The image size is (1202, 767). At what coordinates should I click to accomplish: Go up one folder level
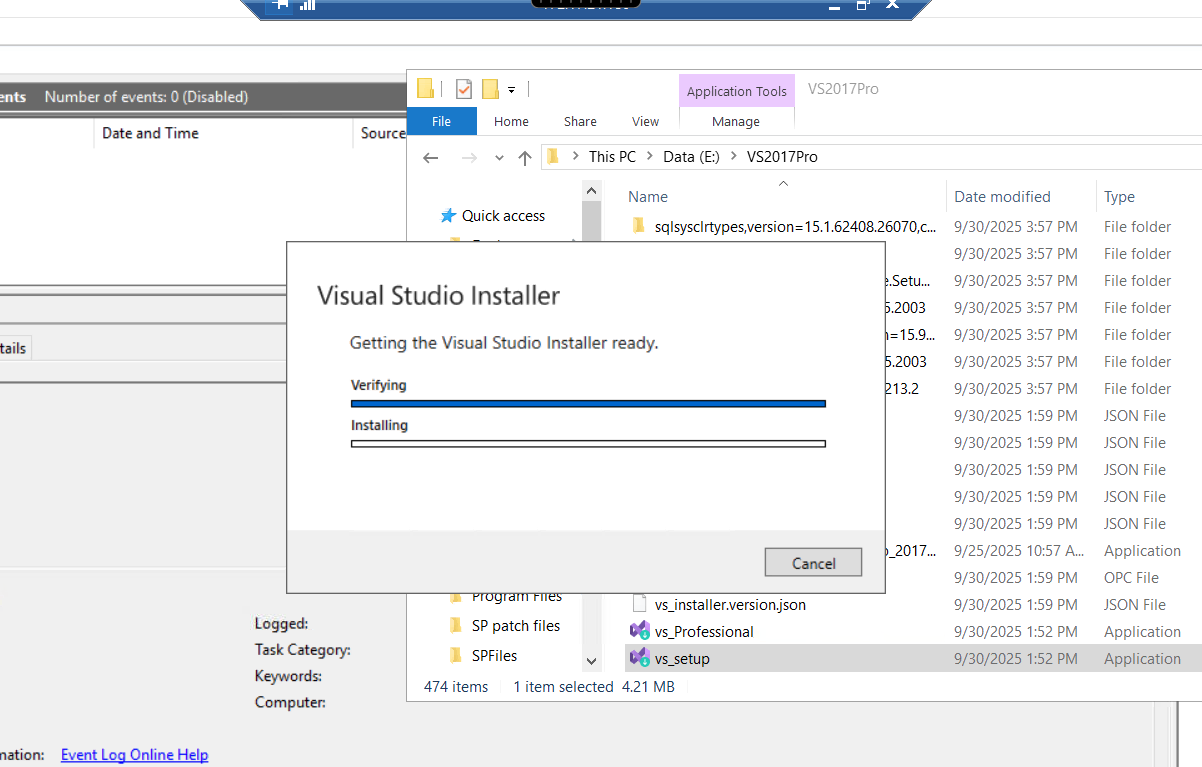[x=525, y=157]
